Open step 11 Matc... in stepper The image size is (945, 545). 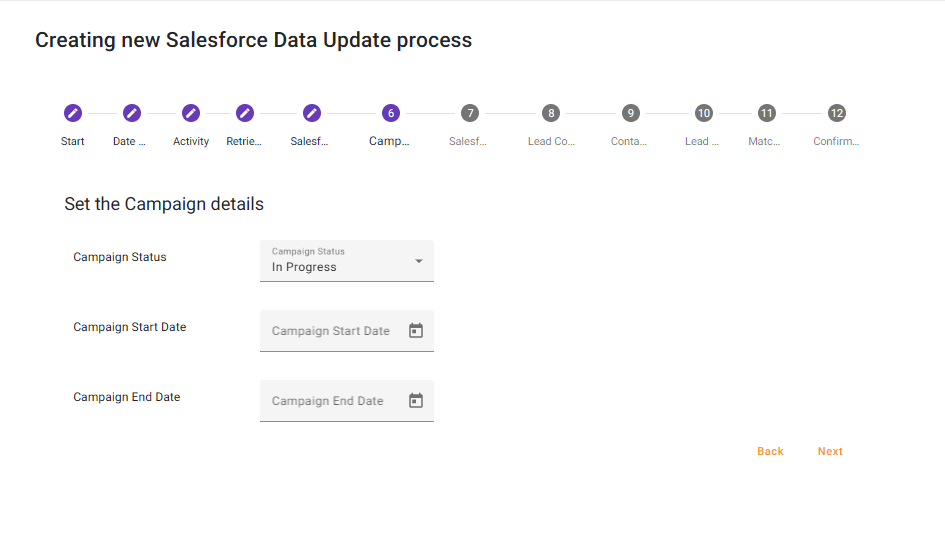(x=766, y=113)
